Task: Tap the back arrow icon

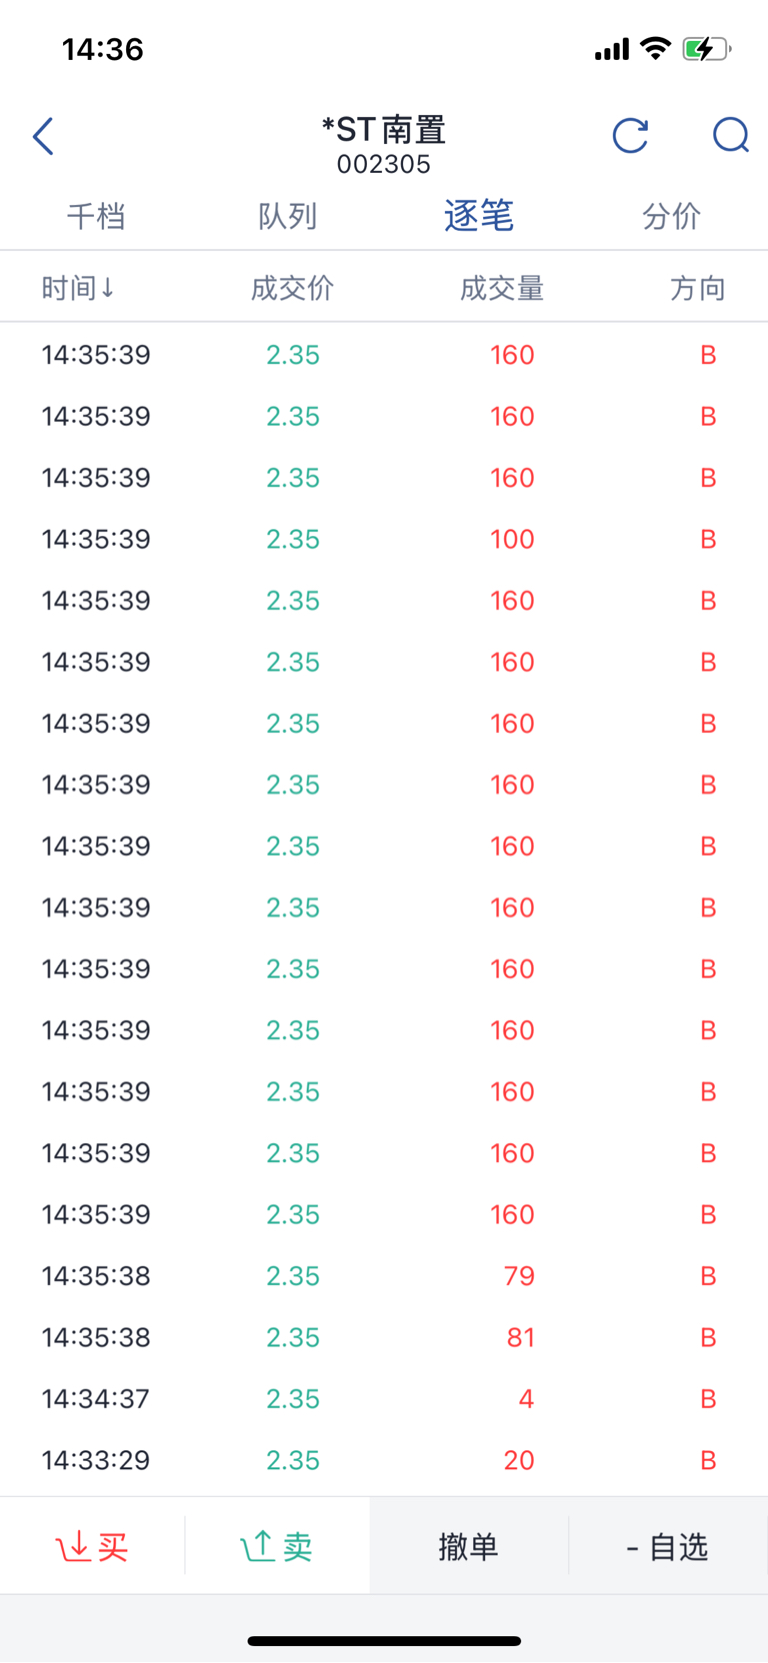Action: click(x=43, y=136)
